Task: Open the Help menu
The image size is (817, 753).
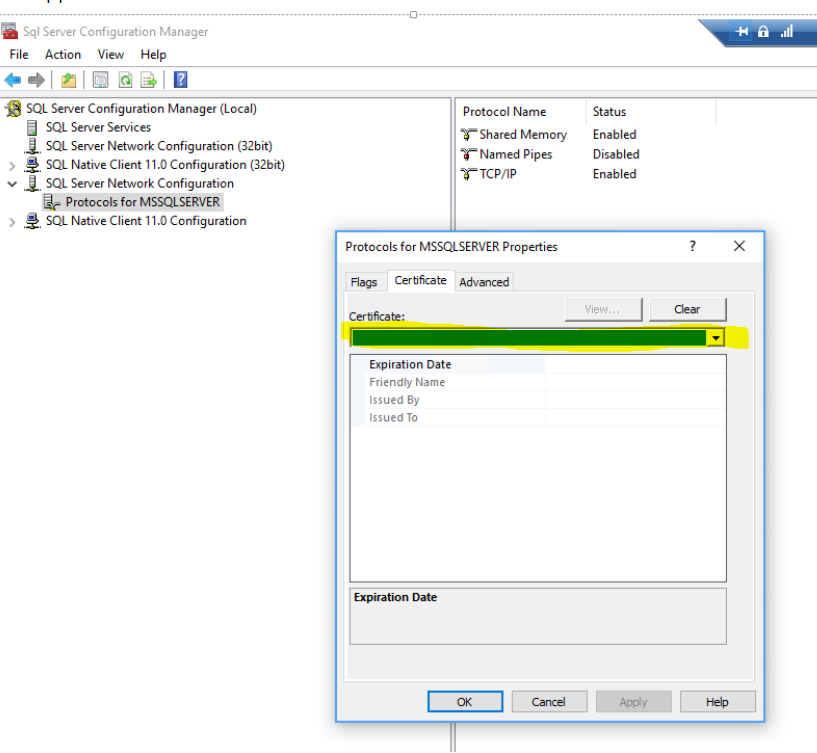Action: coord(153,54)
